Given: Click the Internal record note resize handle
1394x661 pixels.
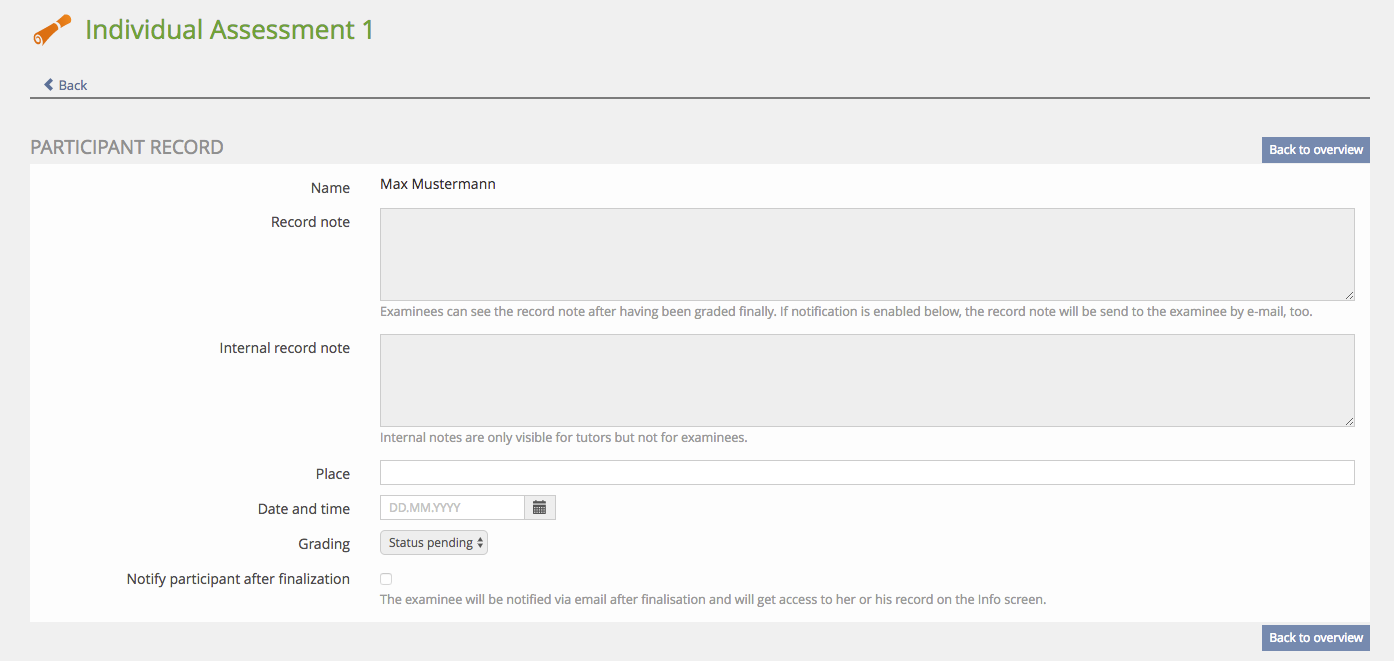Looking at the screenshot, I should [x=1349, y=421].
